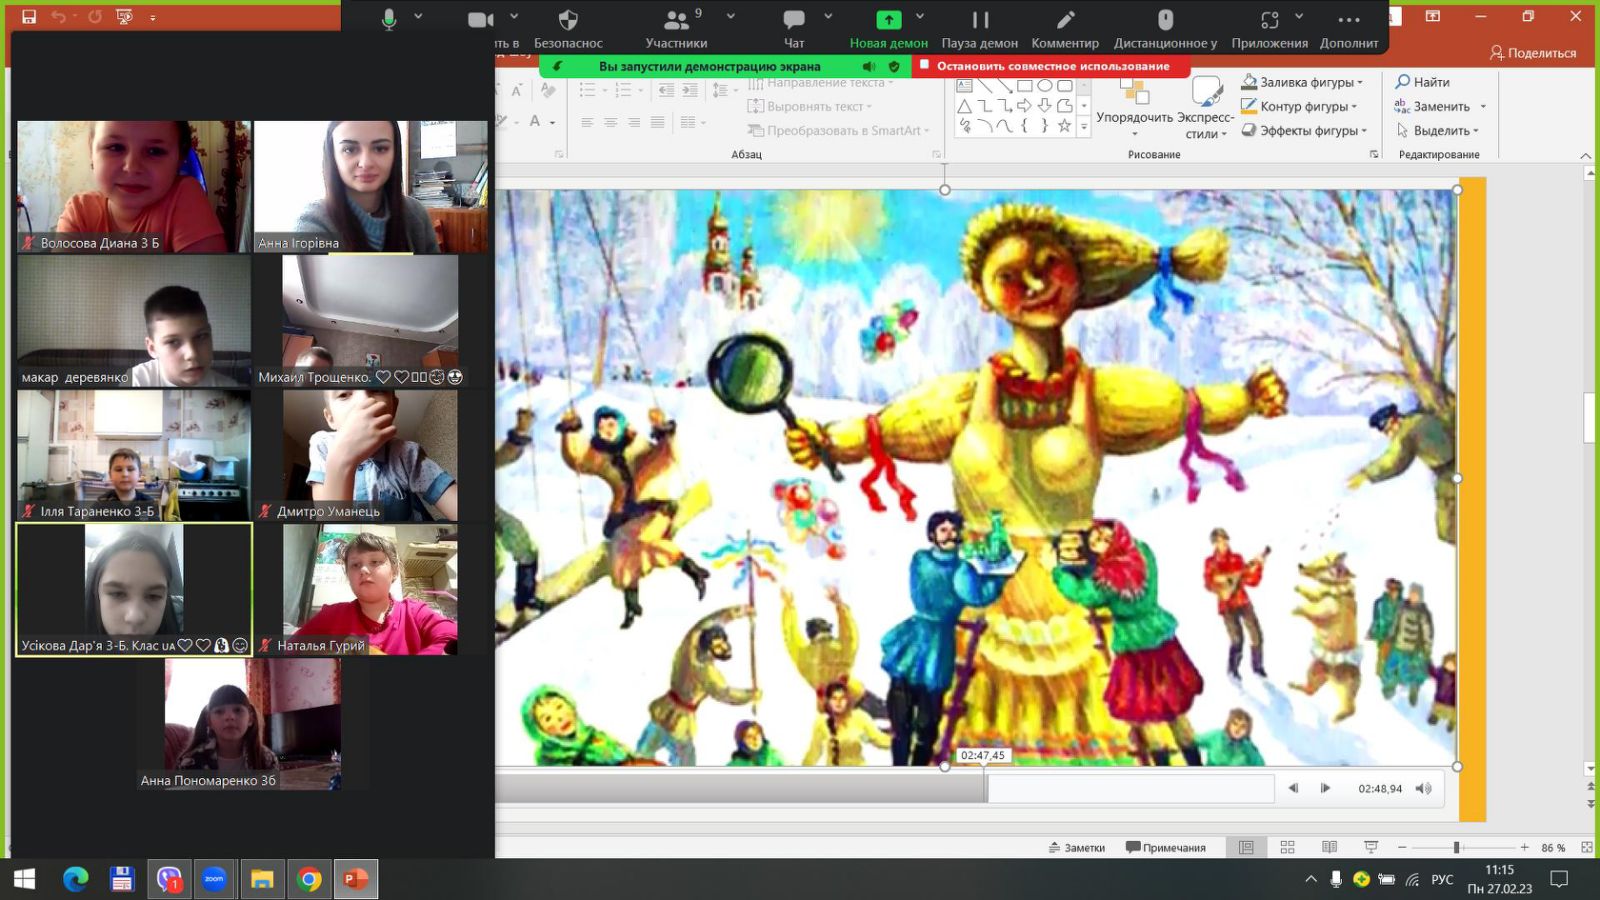
Task: Select Анна Ігорівна video thumbnail
Action: pos(371,186)
